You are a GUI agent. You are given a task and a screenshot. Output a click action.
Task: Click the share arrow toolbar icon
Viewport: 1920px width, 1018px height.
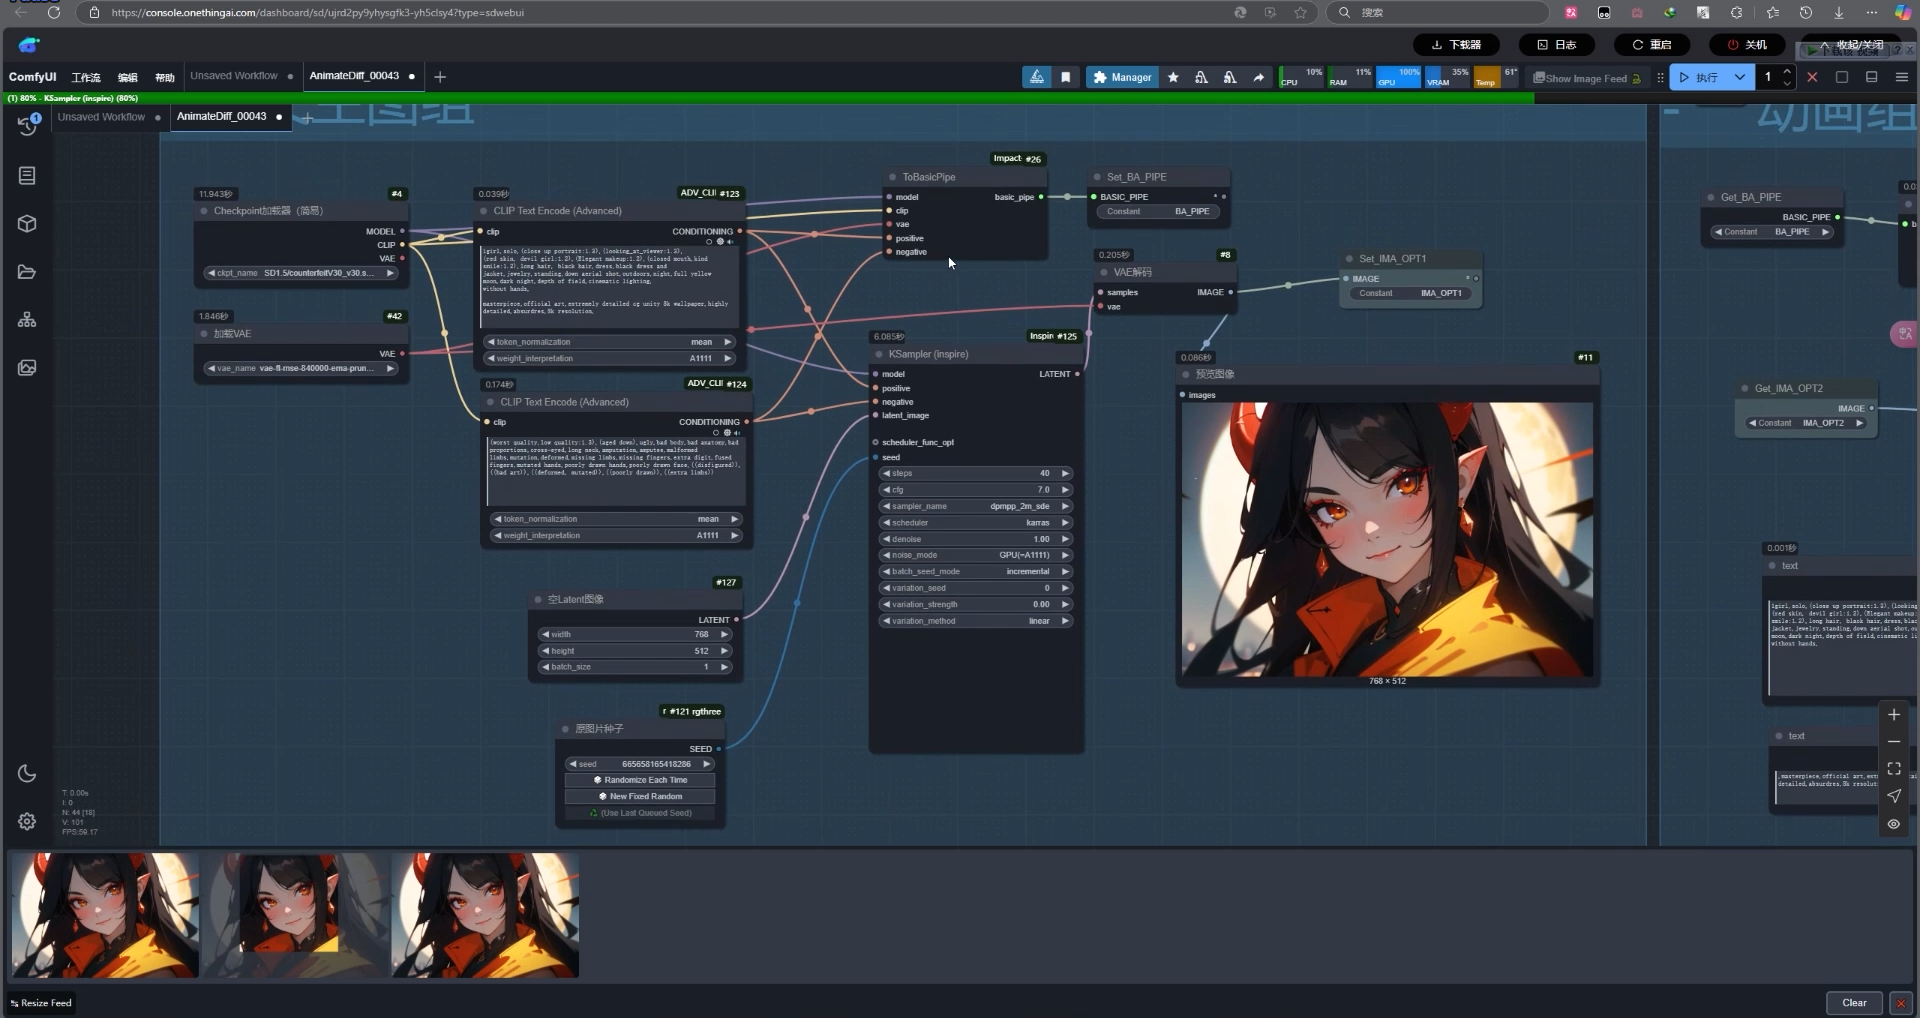pyautogui.click(x=1259, y=77)
